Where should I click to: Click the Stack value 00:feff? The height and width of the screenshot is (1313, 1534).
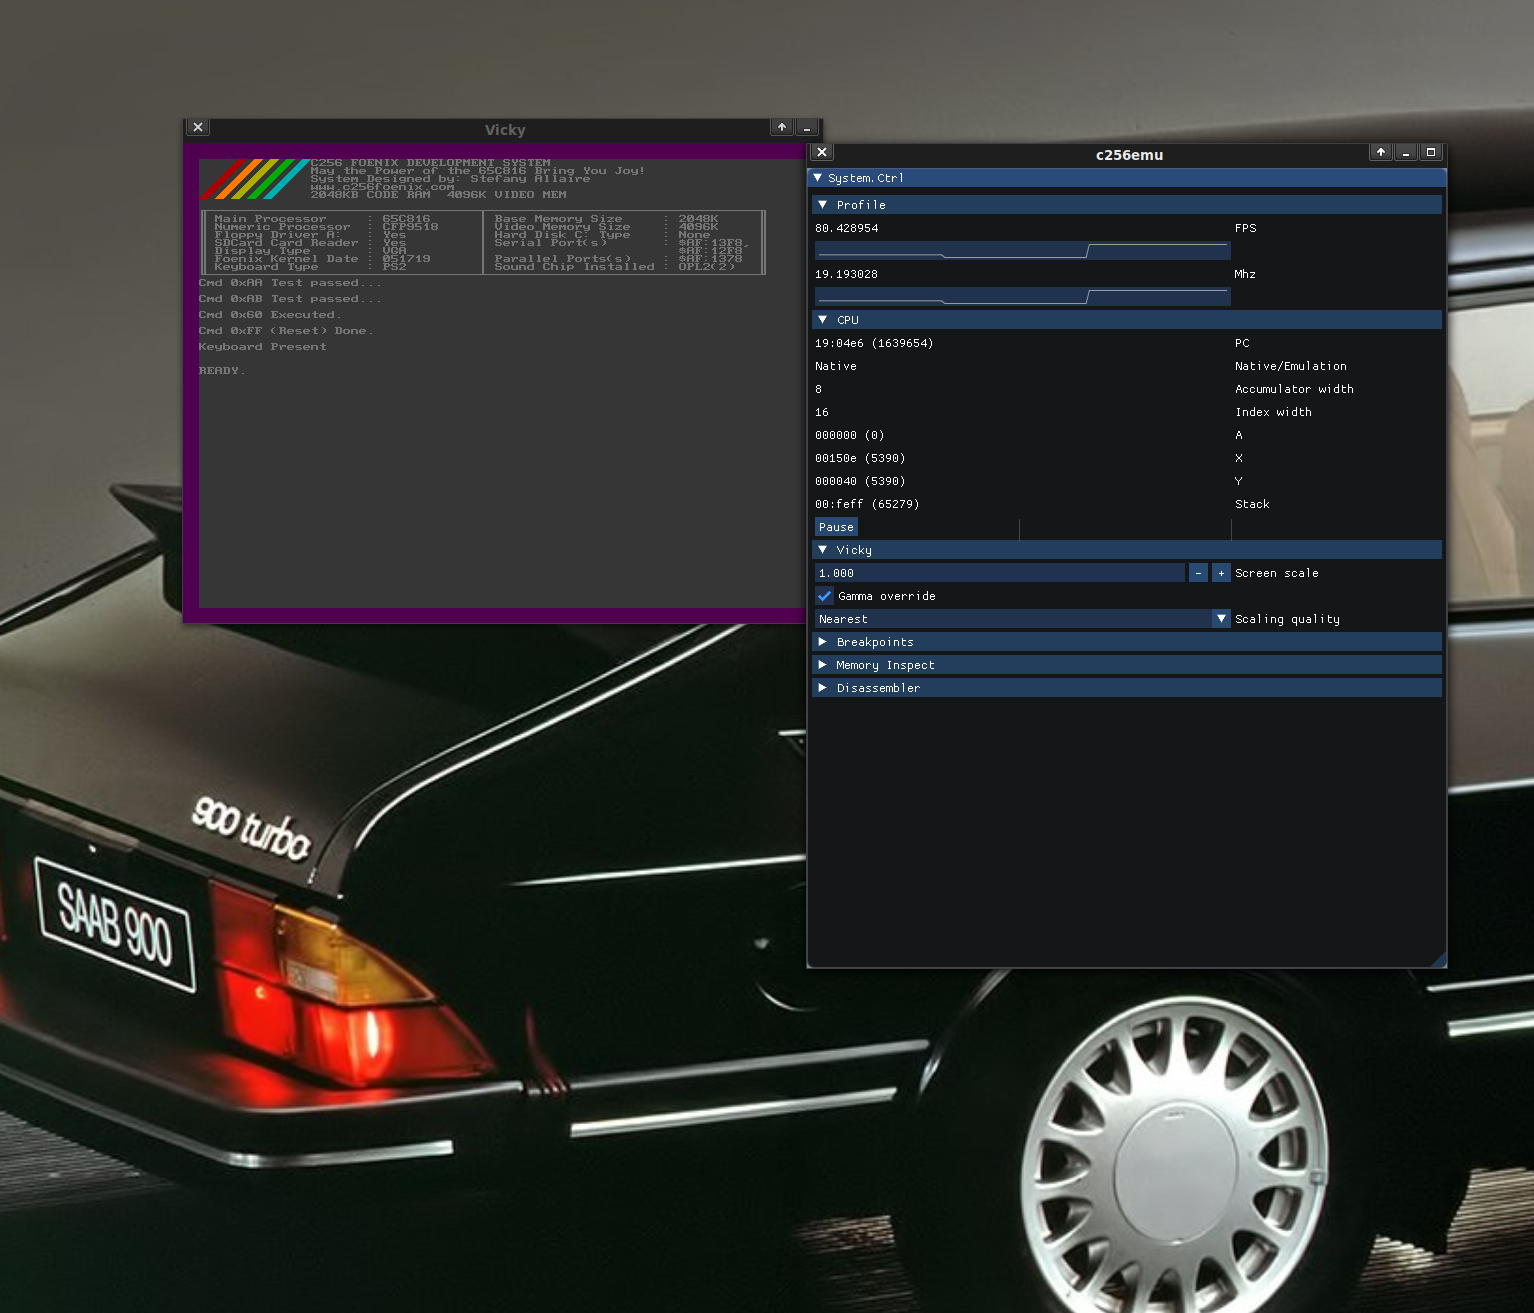point(867,504)
